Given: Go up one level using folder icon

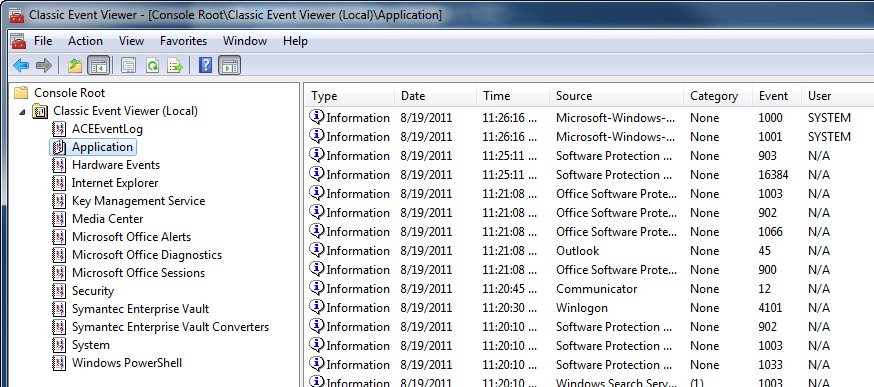Looking at the screenshot, I should coord(75,66).
